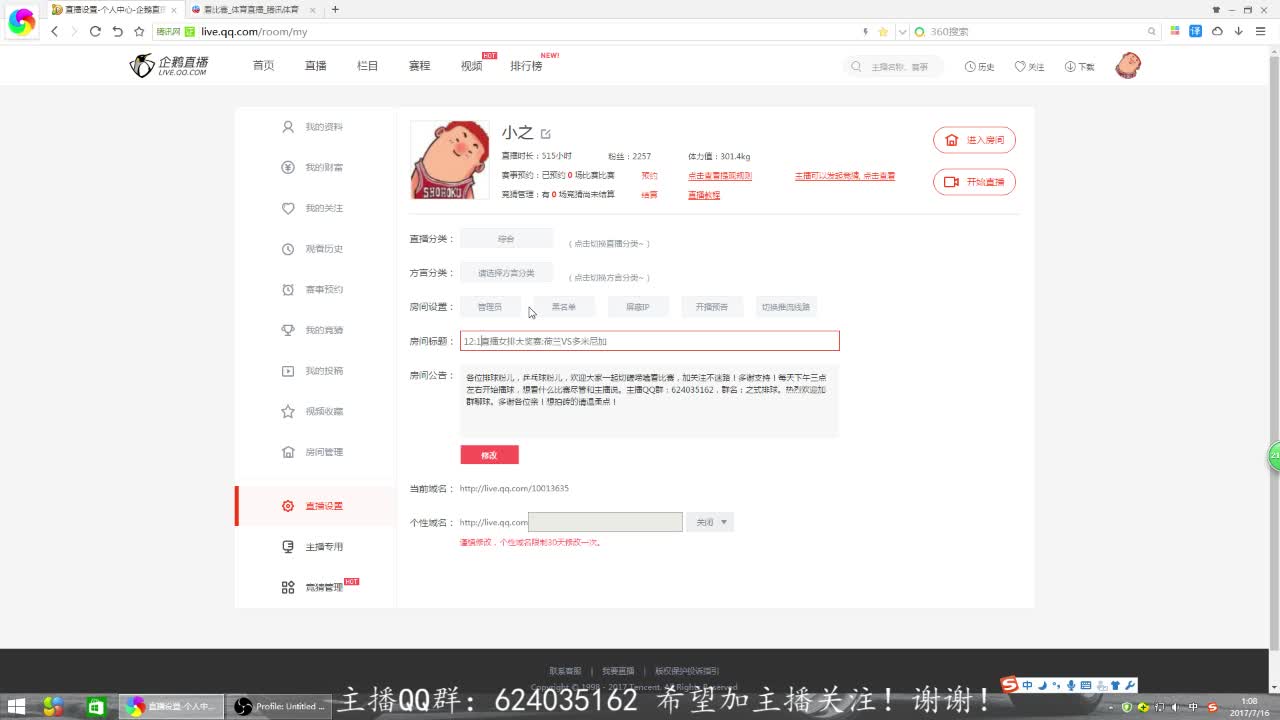The image size is (1280, 720).
Task: Click the edit icon next to 小之
Action: pos(546,133)
